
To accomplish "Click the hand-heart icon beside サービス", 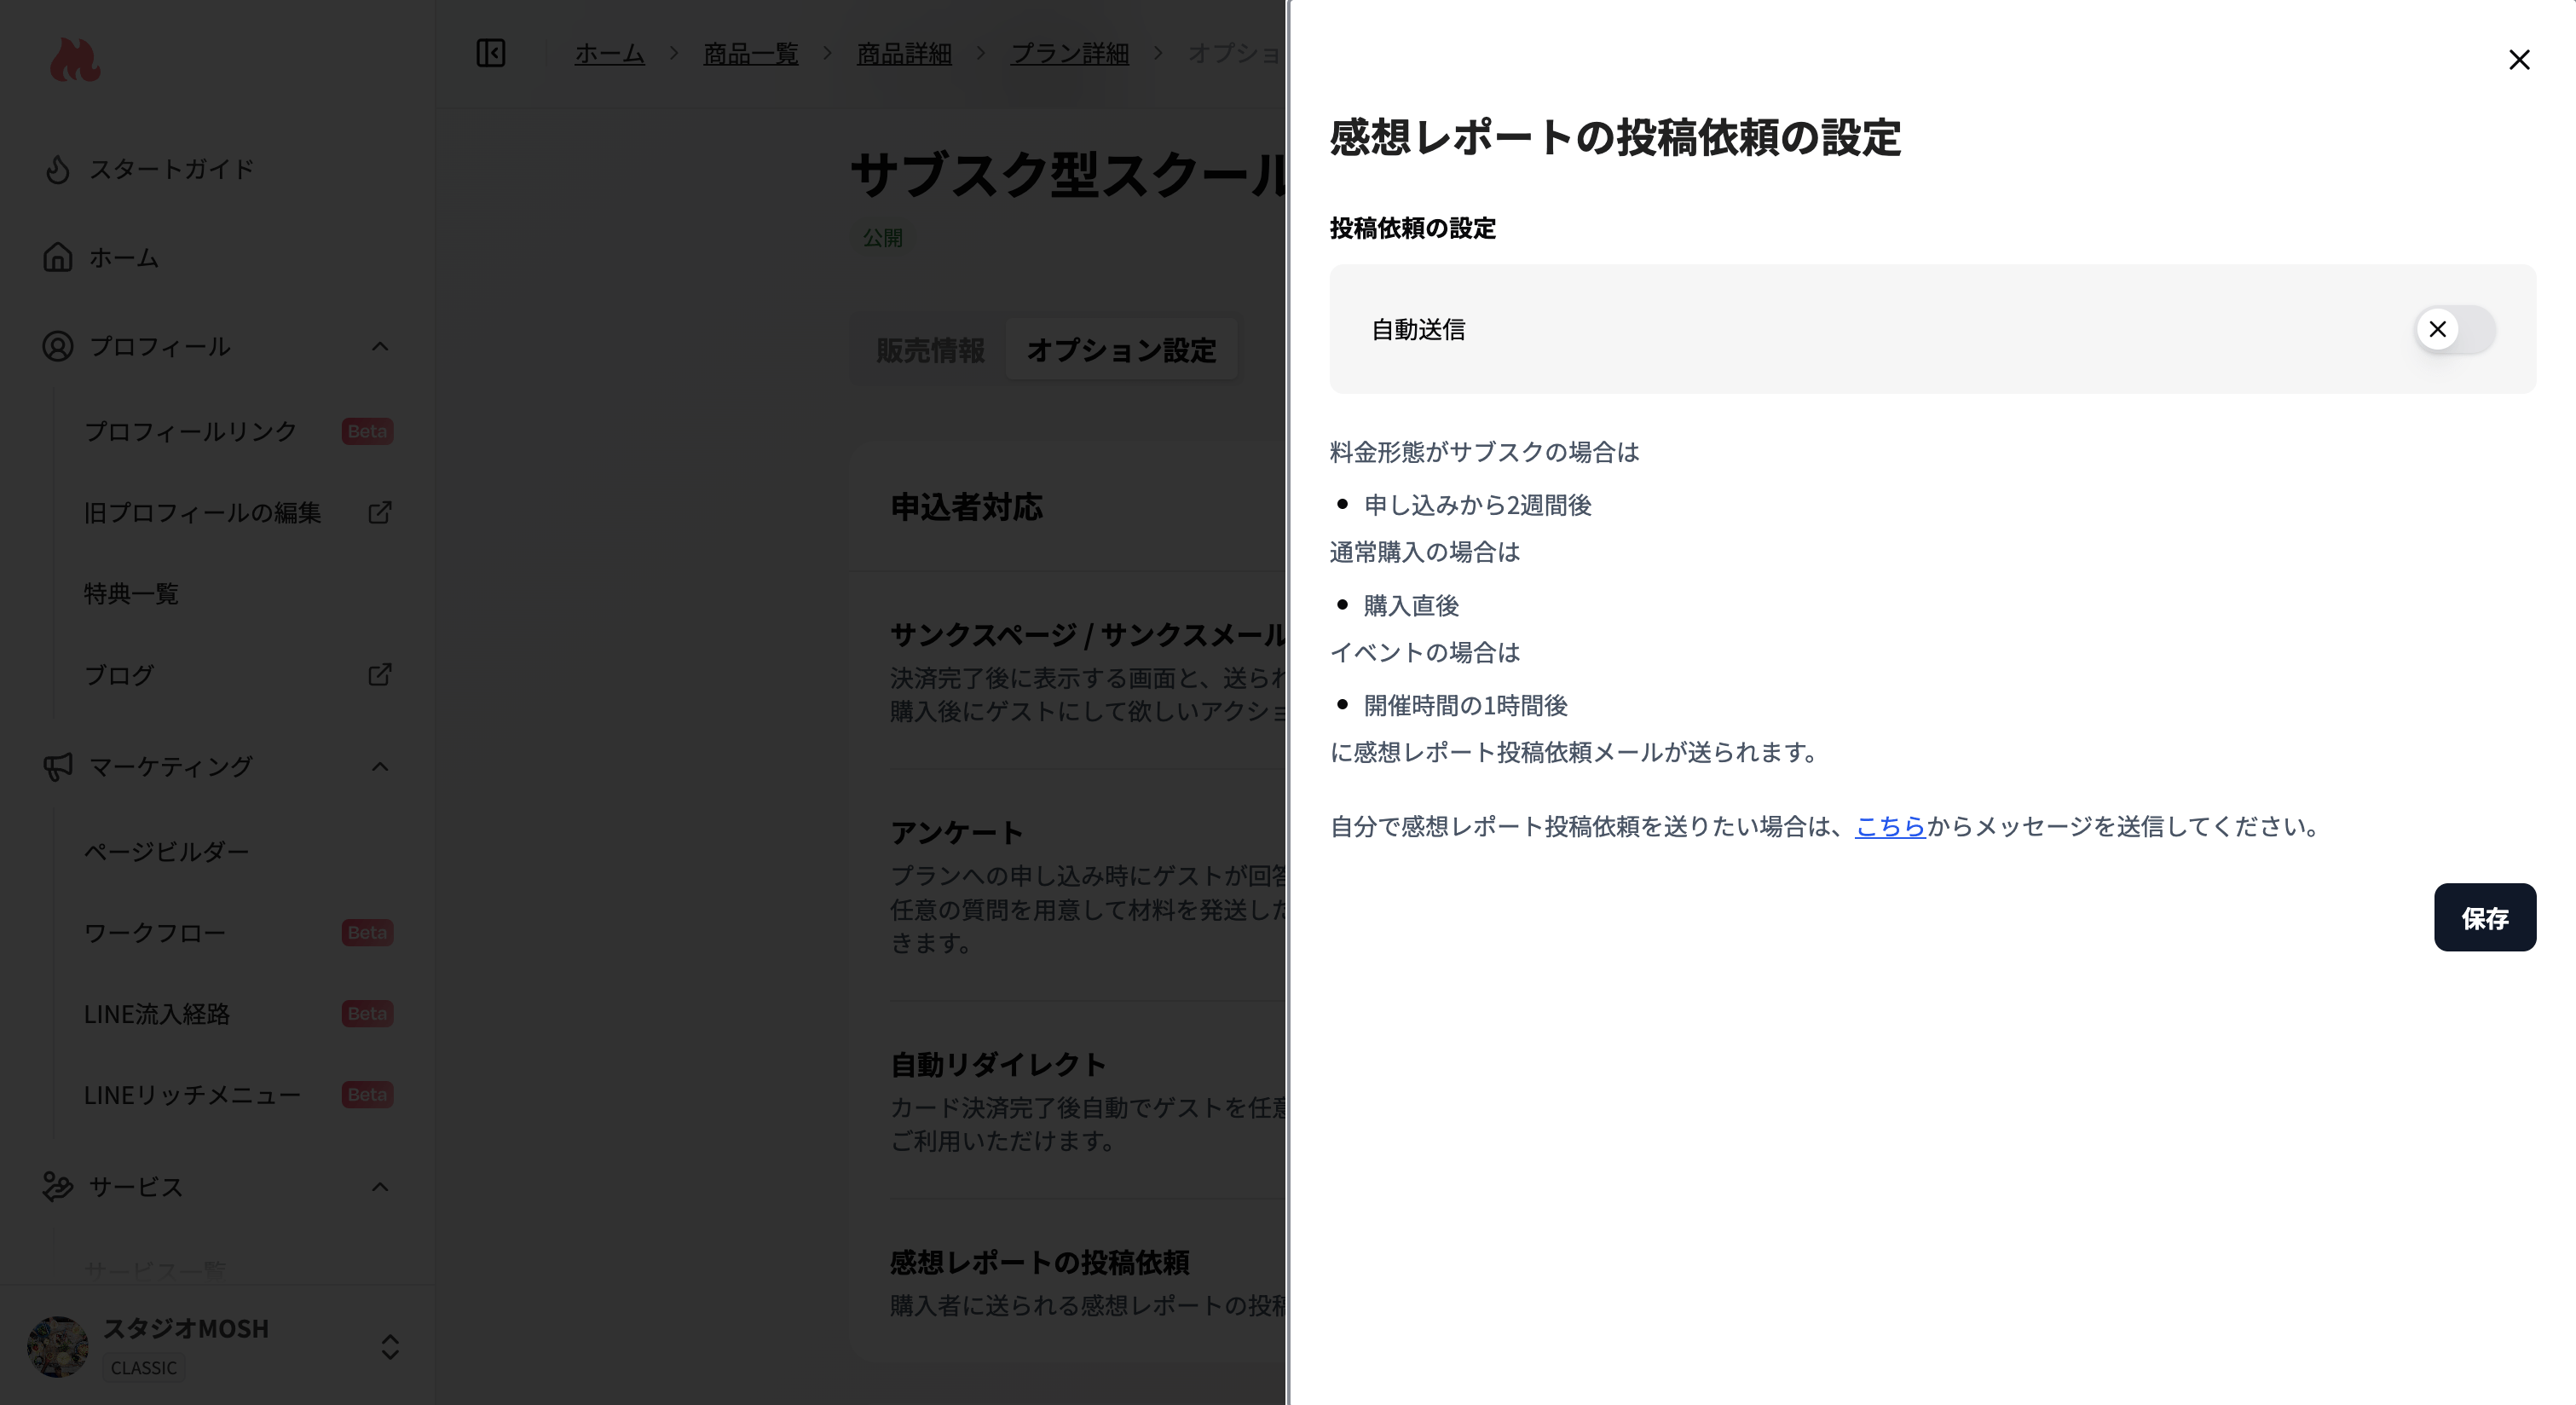I will [58, 1186].
